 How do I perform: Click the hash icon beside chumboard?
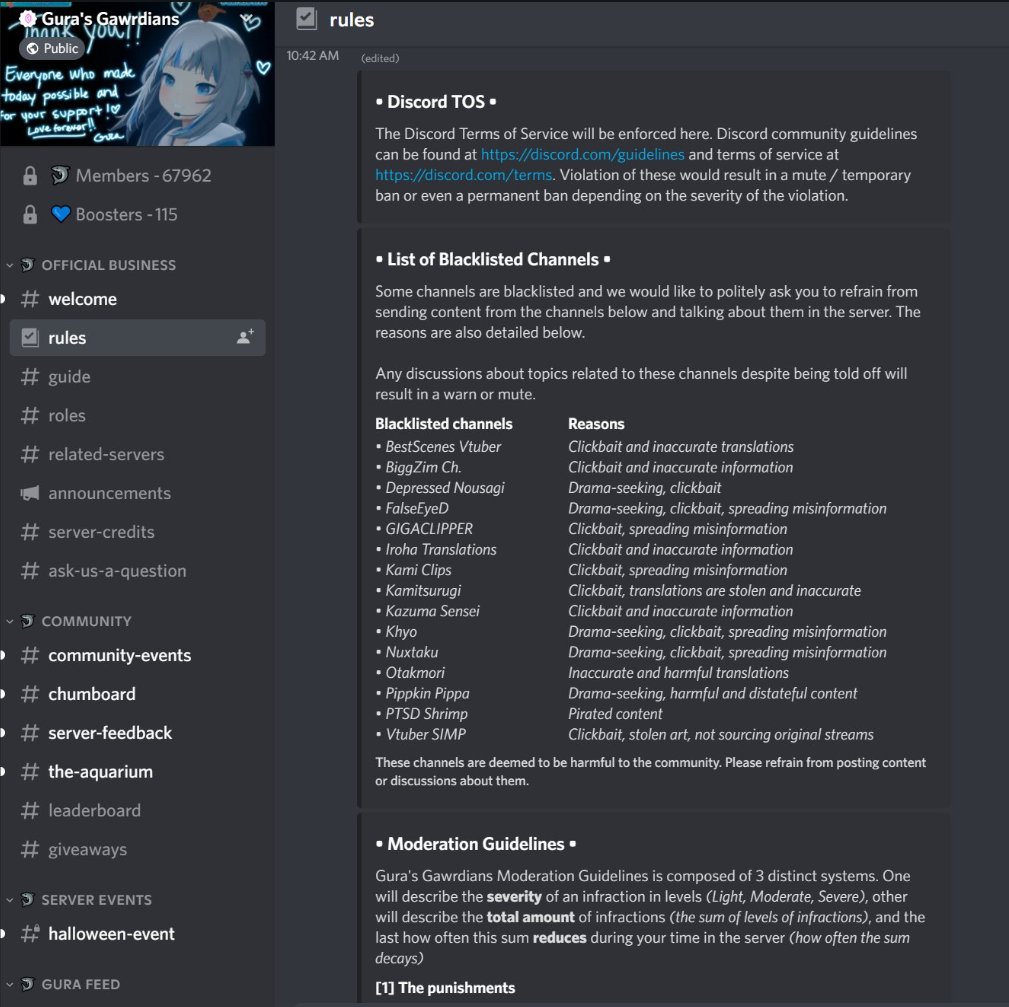pos(30,694)
